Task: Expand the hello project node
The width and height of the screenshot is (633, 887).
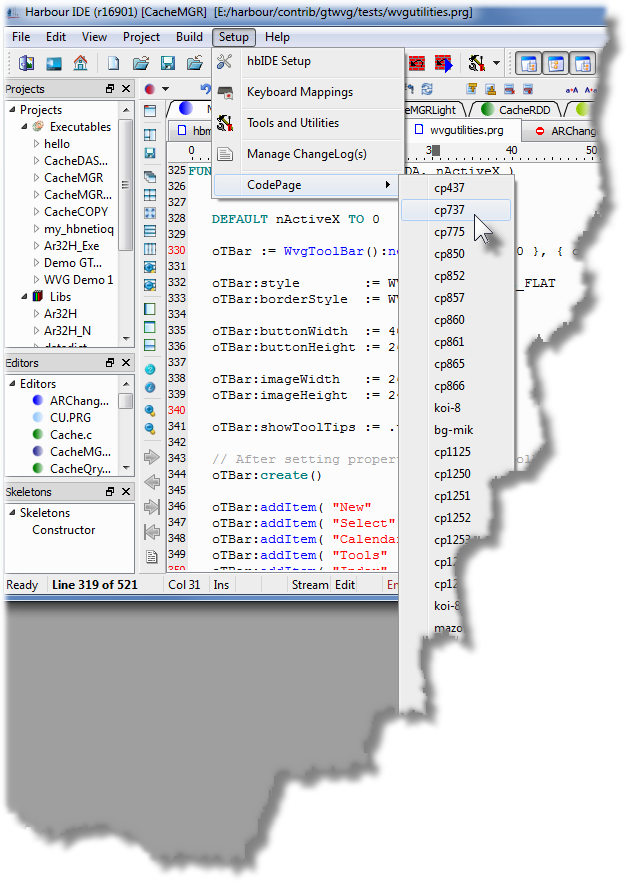Action: point(36,144)
